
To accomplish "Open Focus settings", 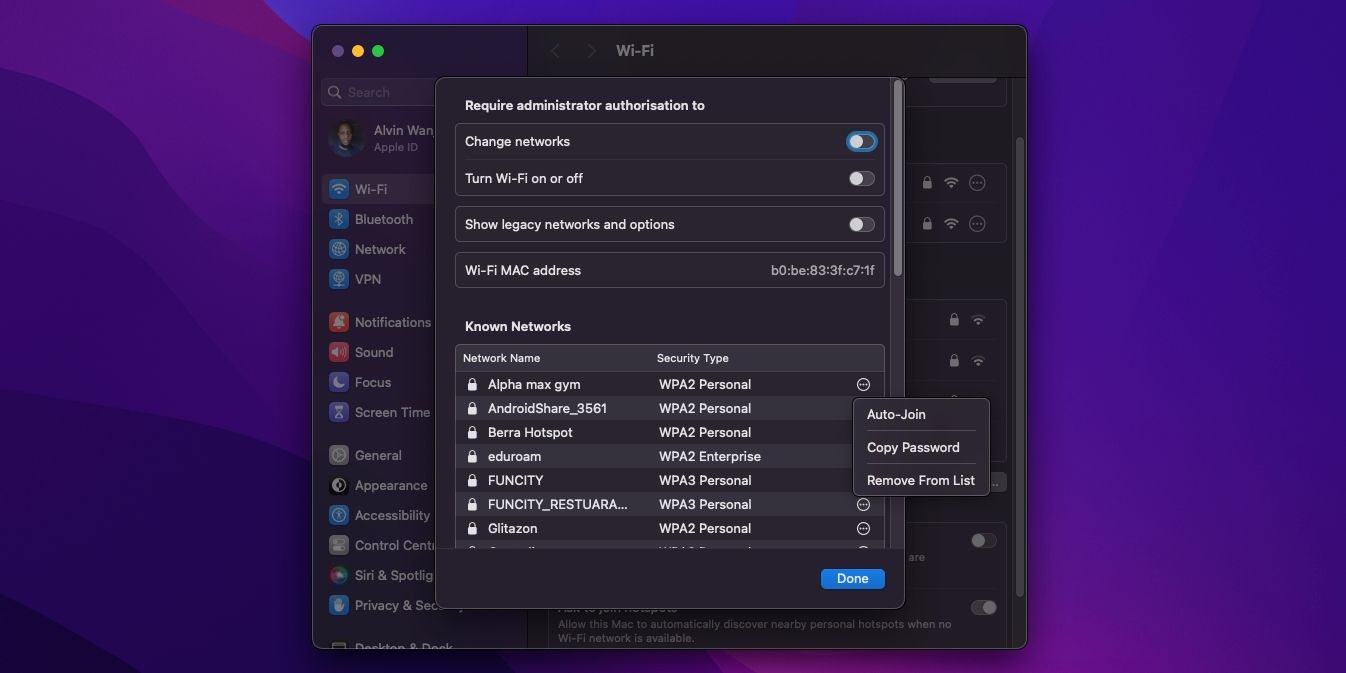I will click(x=372, y=382).
